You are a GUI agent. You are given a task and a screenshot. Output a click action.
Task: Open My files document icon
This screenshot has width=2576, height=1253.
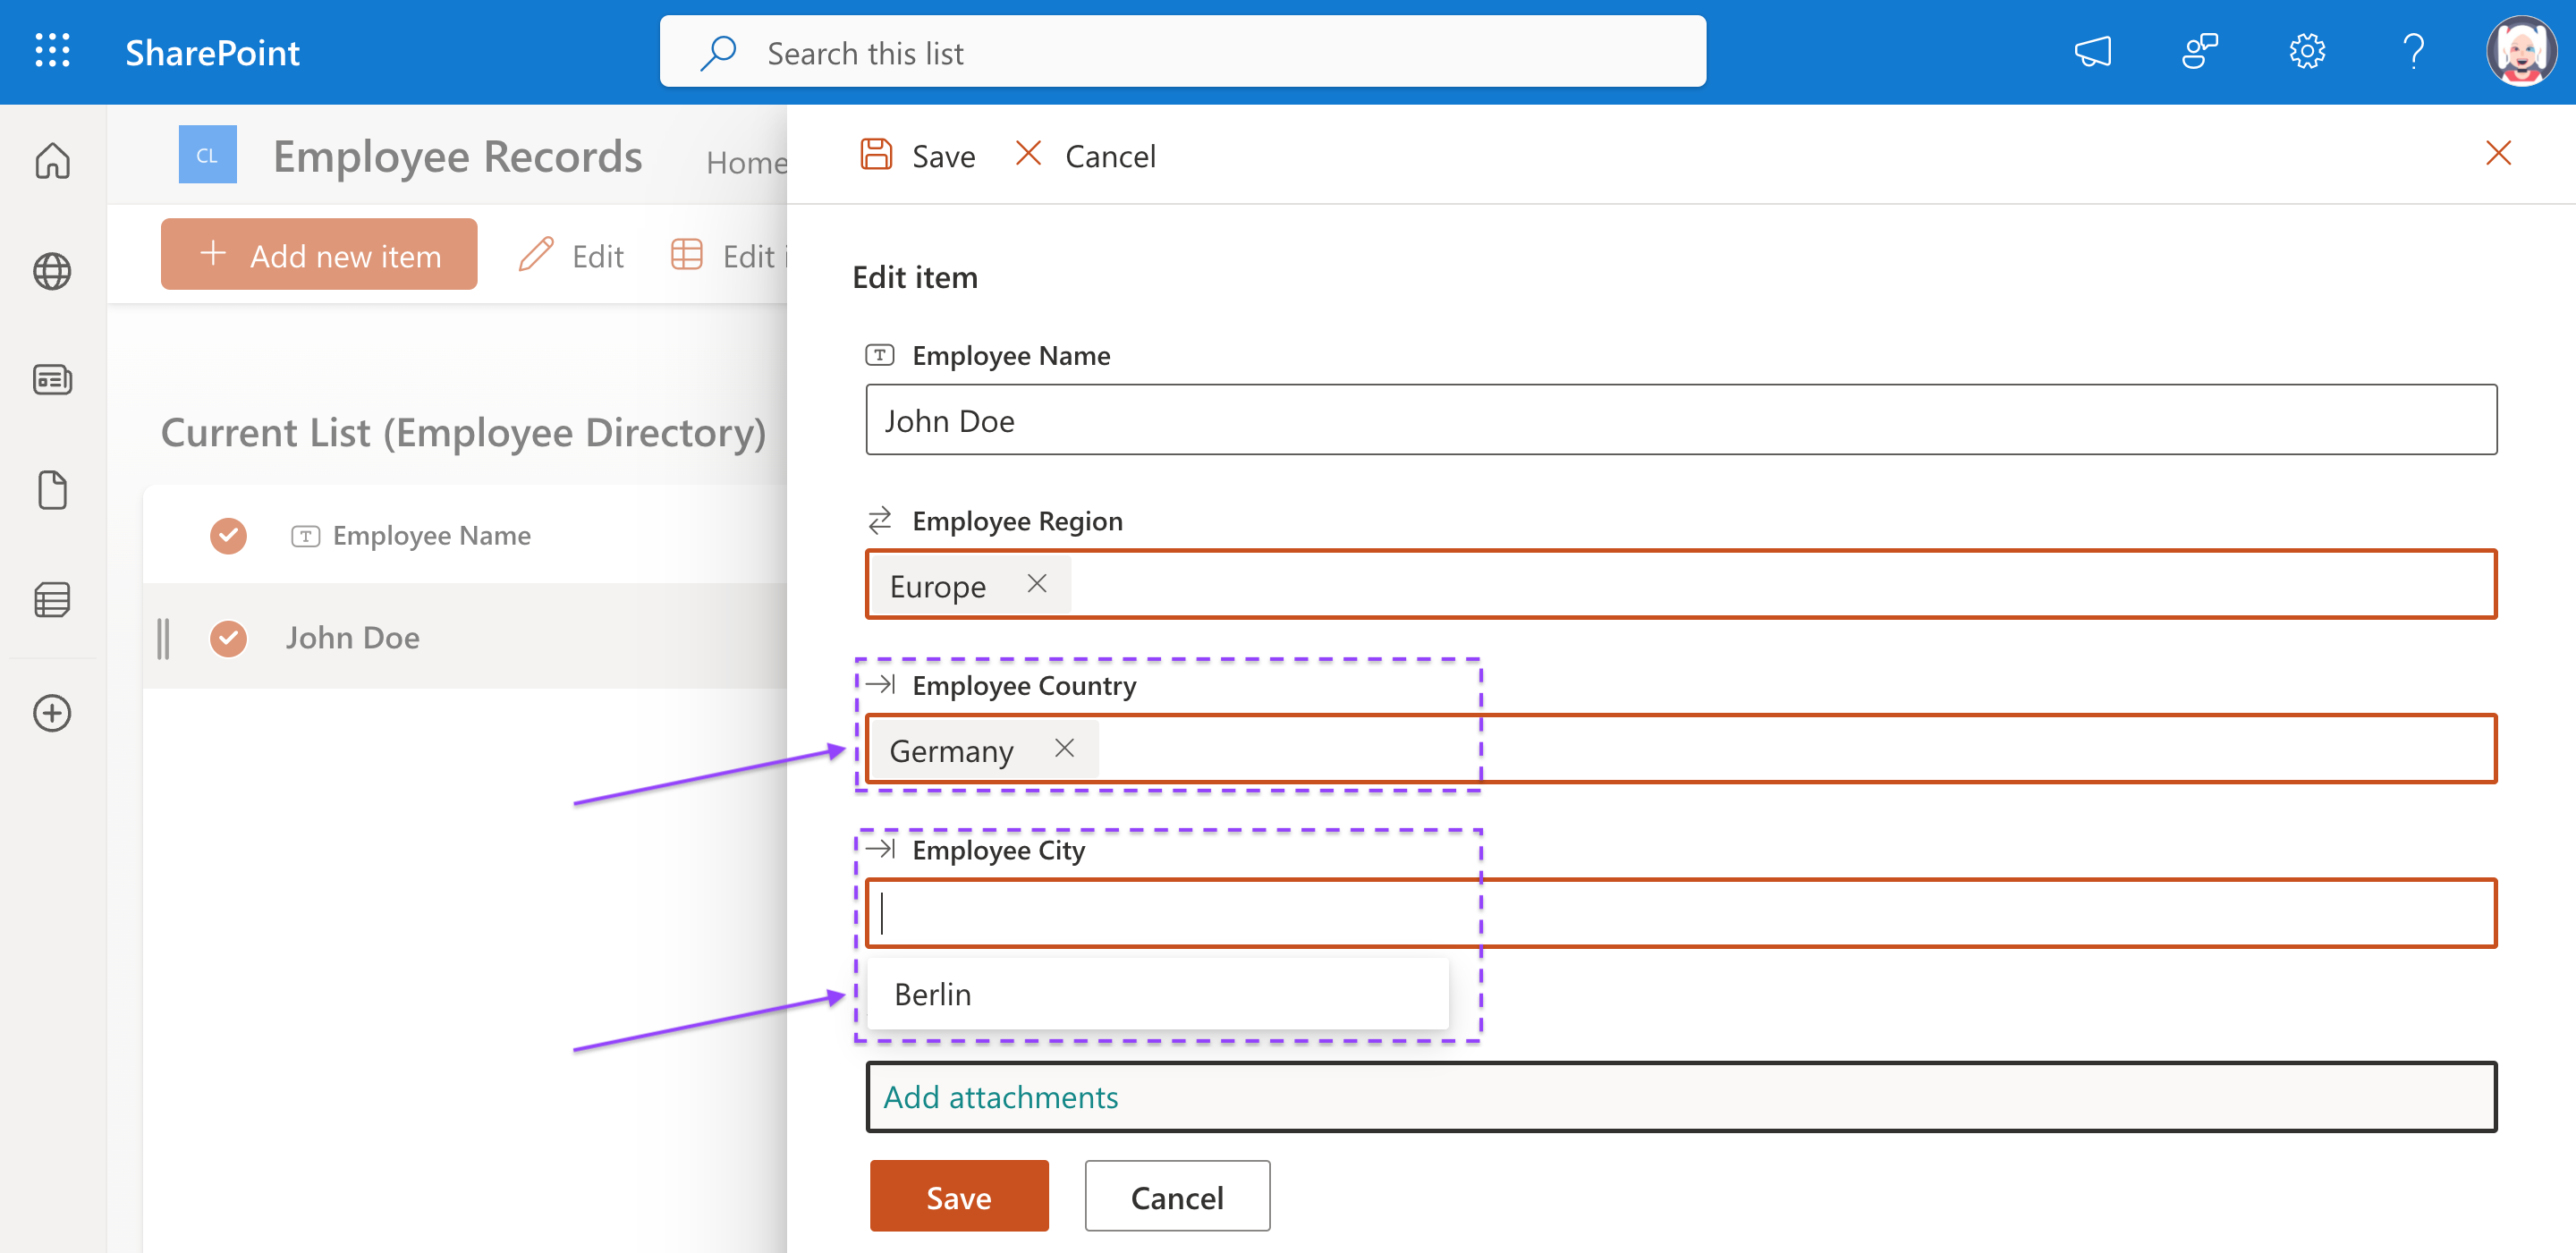[52, 490]
